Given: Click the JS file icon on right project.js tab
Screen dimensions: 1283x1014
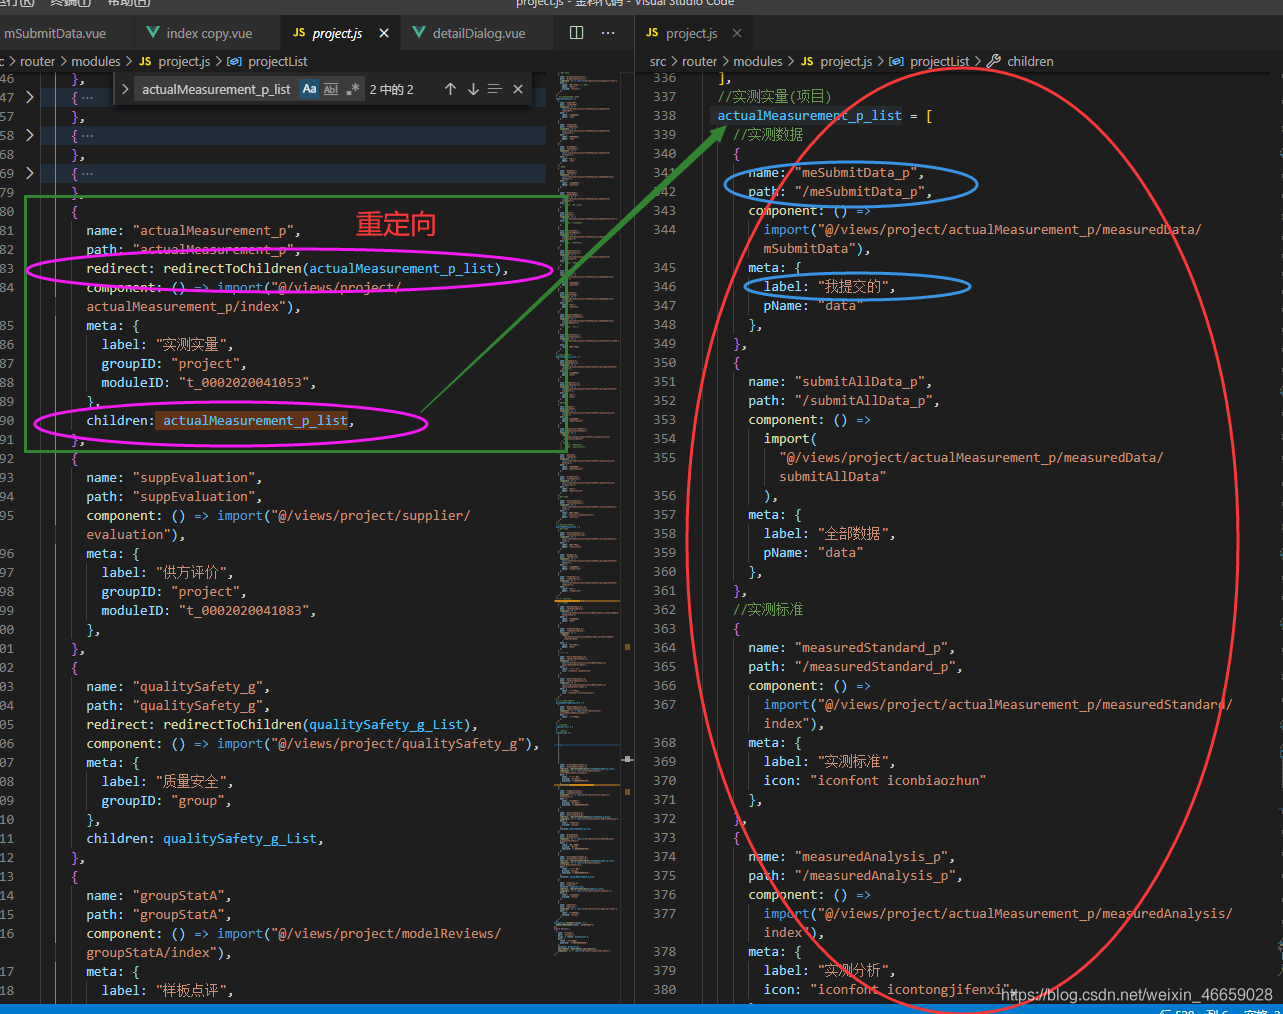Looking at the screenshot, I should (652, 33).
